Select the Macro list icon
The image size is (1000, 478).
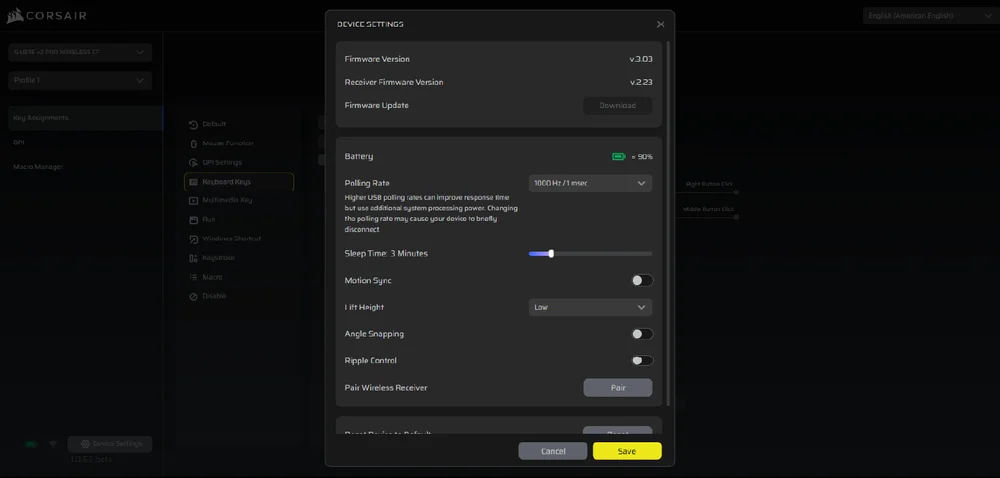(x=194, y=277)
